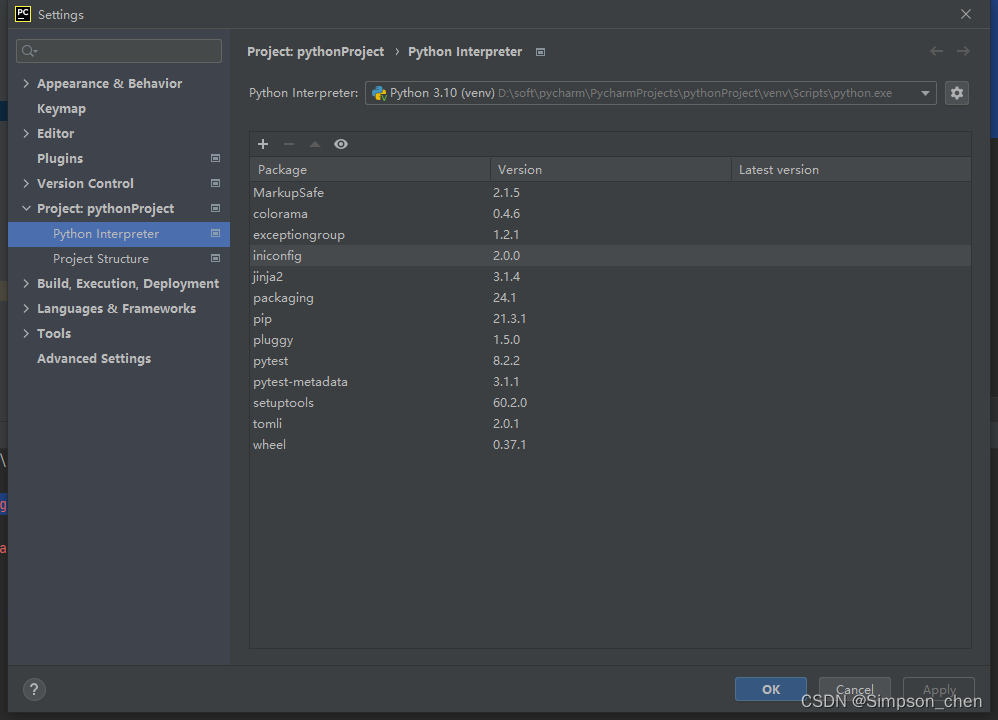
Task: Click the search magnifier icon
Action: (x=29, y=51)
